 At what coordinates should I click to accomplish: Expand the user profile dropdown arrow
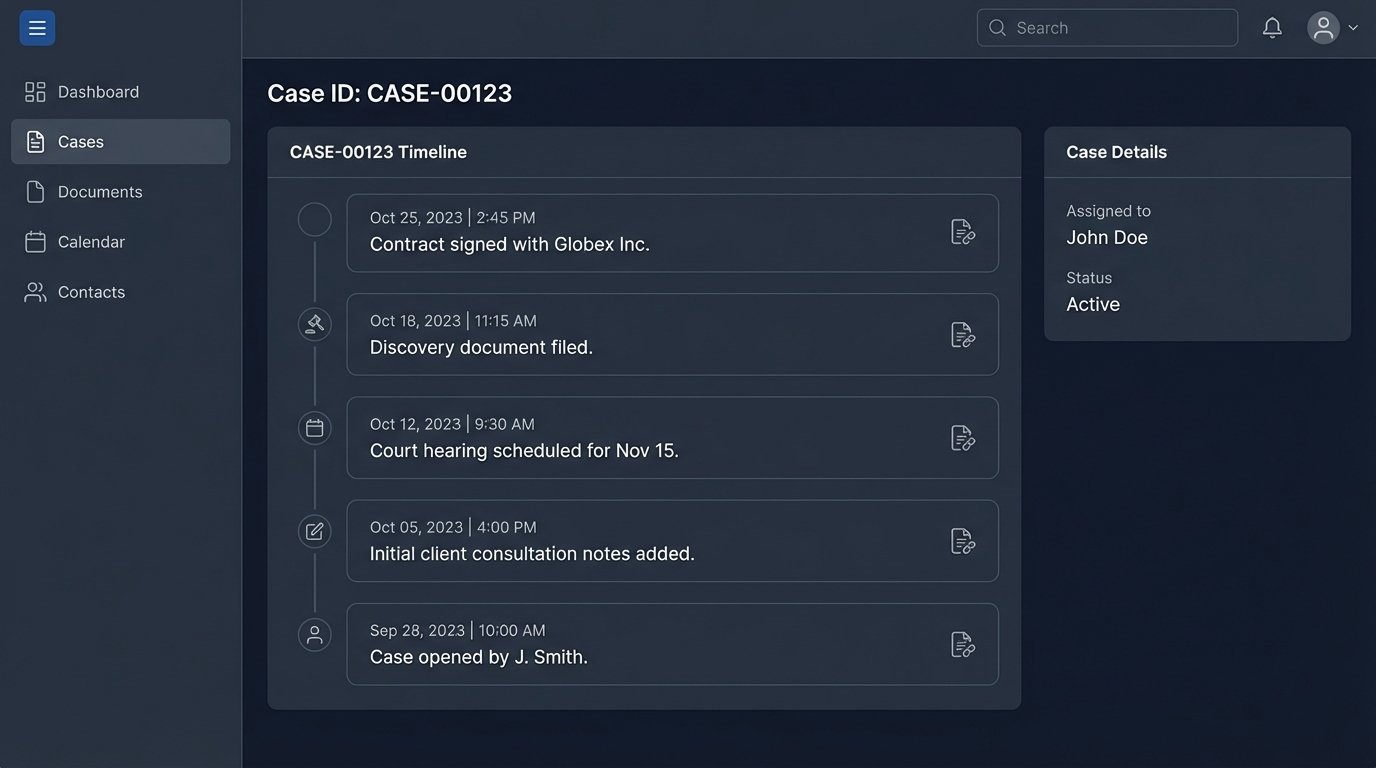pos(1353,28)
